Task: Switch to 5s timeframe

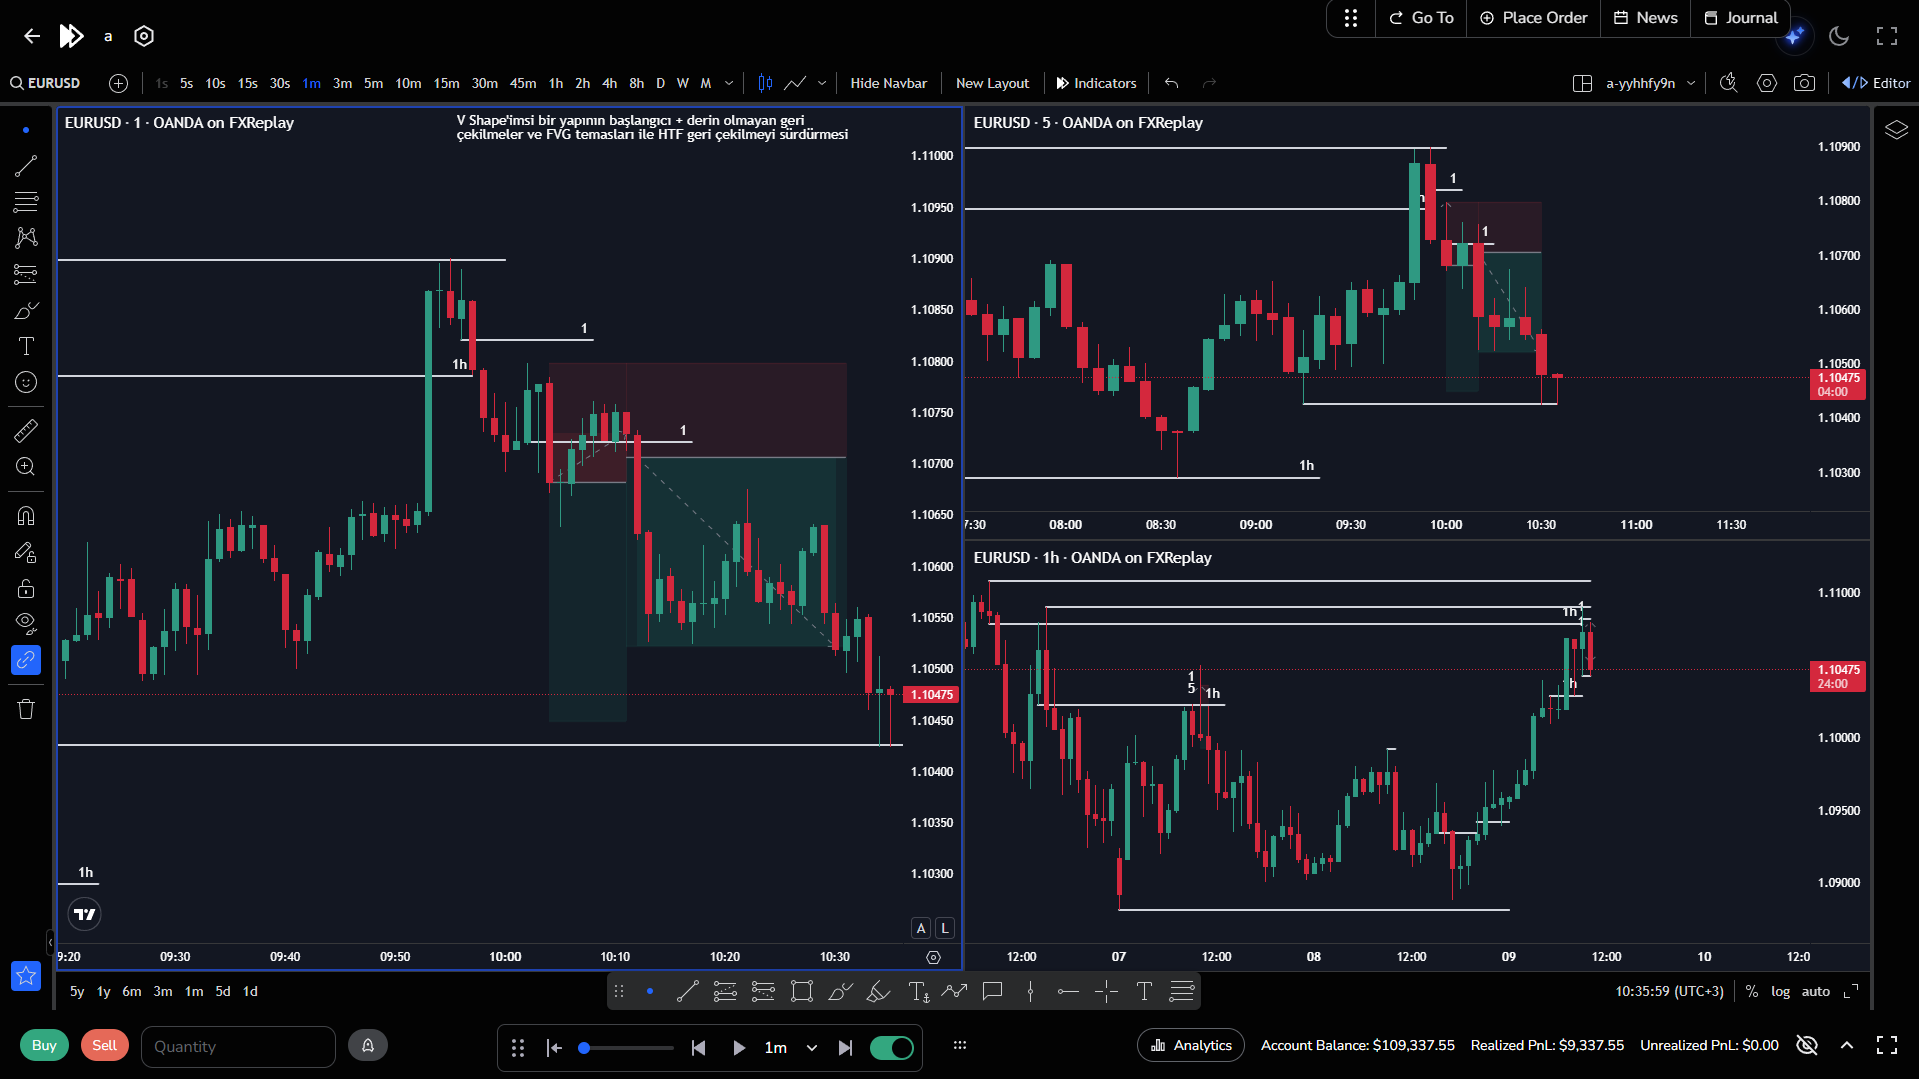Action: (x=186, y=83)
